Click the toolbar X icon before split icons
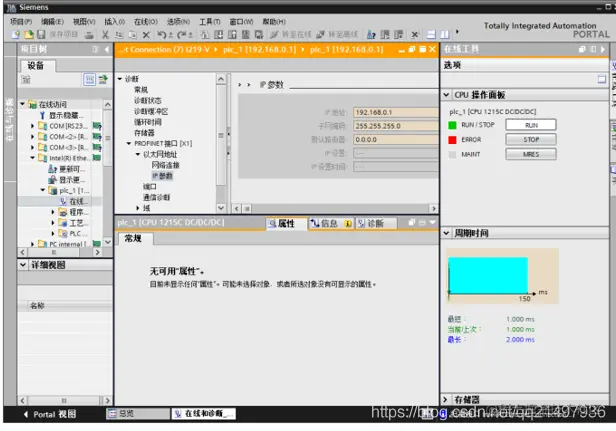The width and height of the screenshot is (616, 431). [414, 35]
